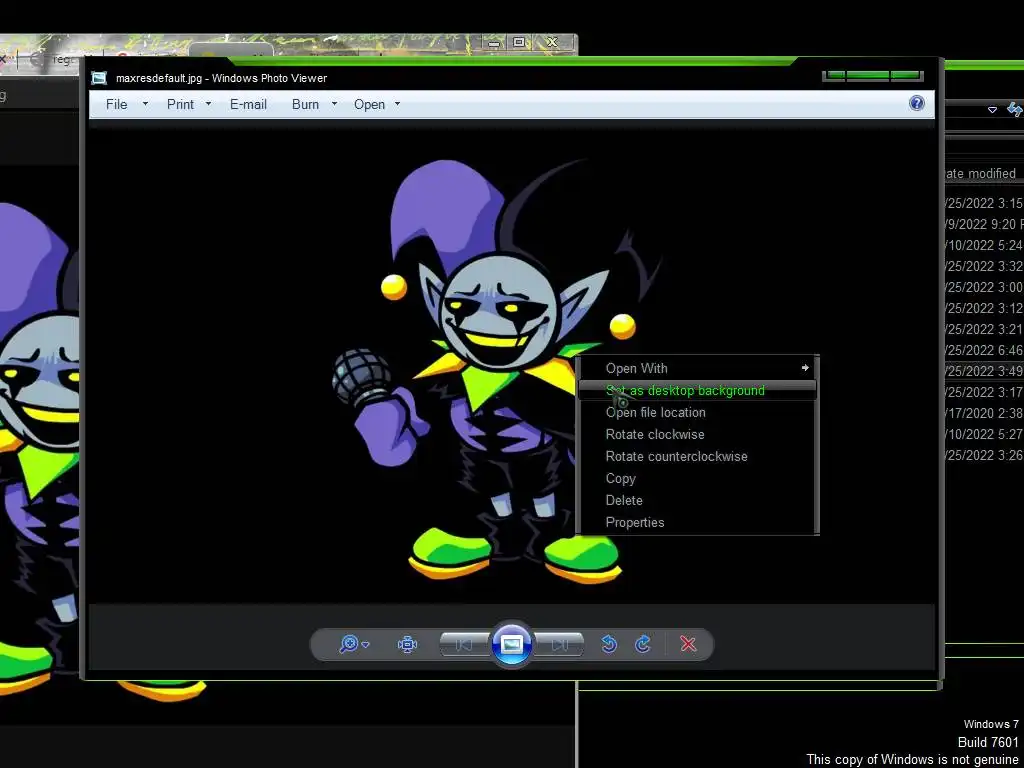
Task: Open the zoom display size control
Action: tap(354, 645)
